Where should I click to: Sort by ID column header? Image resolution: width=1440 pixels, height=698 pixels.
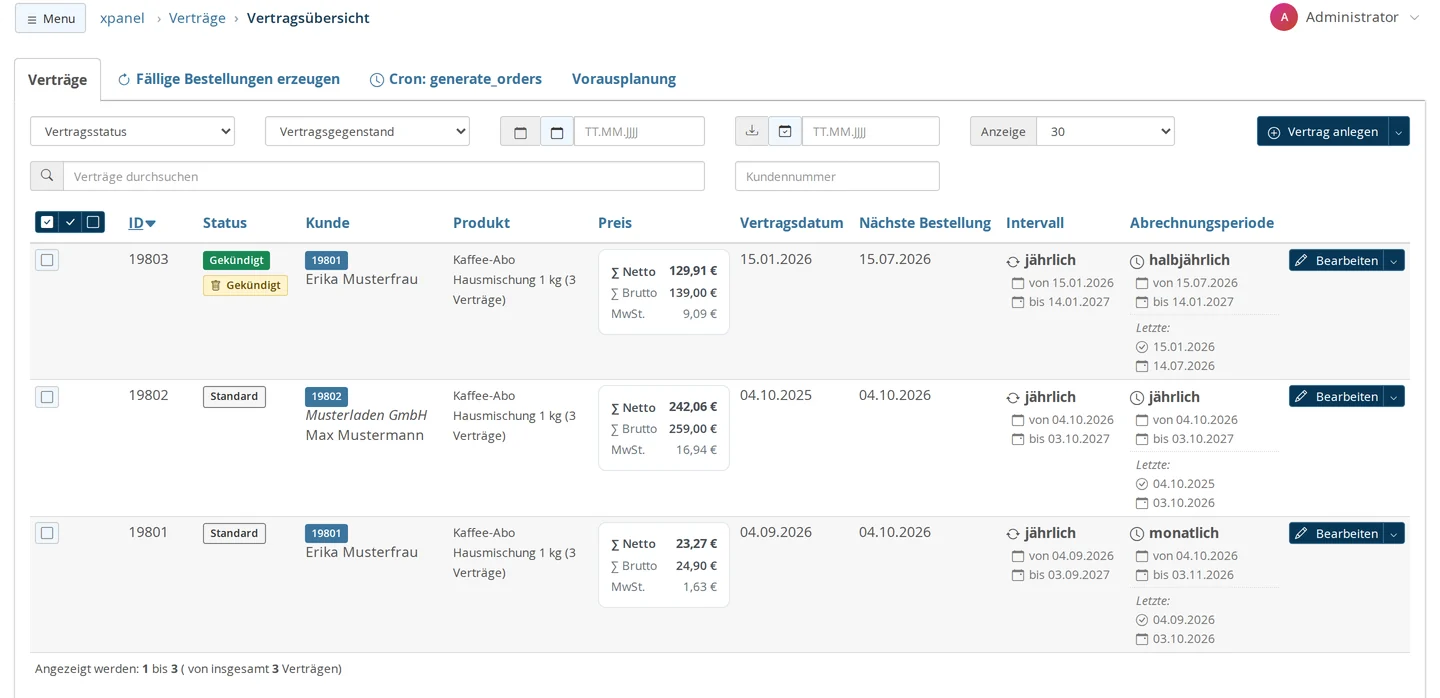click(x=142, y=223)
